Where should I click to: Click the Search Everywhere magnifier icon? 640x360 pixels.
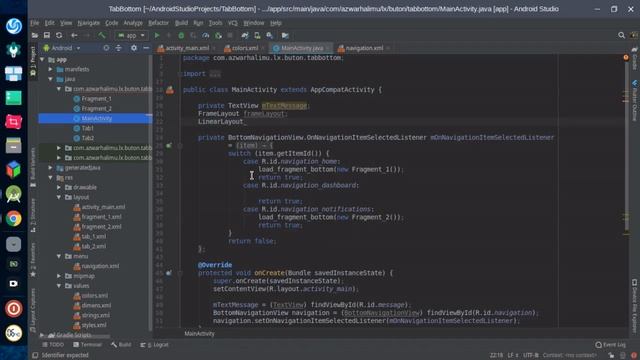(x=621, y=36)
